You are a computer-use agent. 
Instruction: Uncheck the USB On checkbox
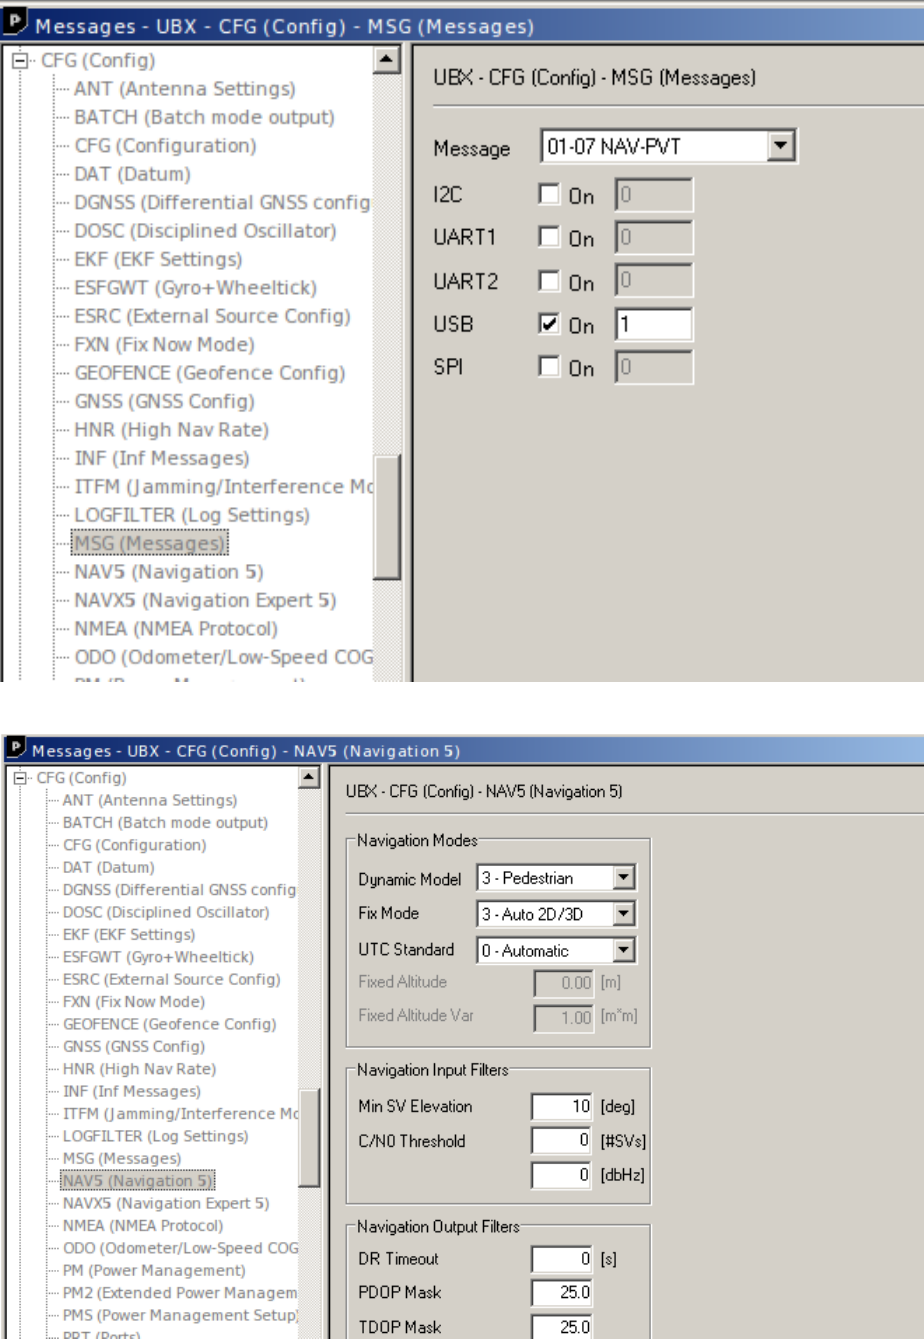549,322
